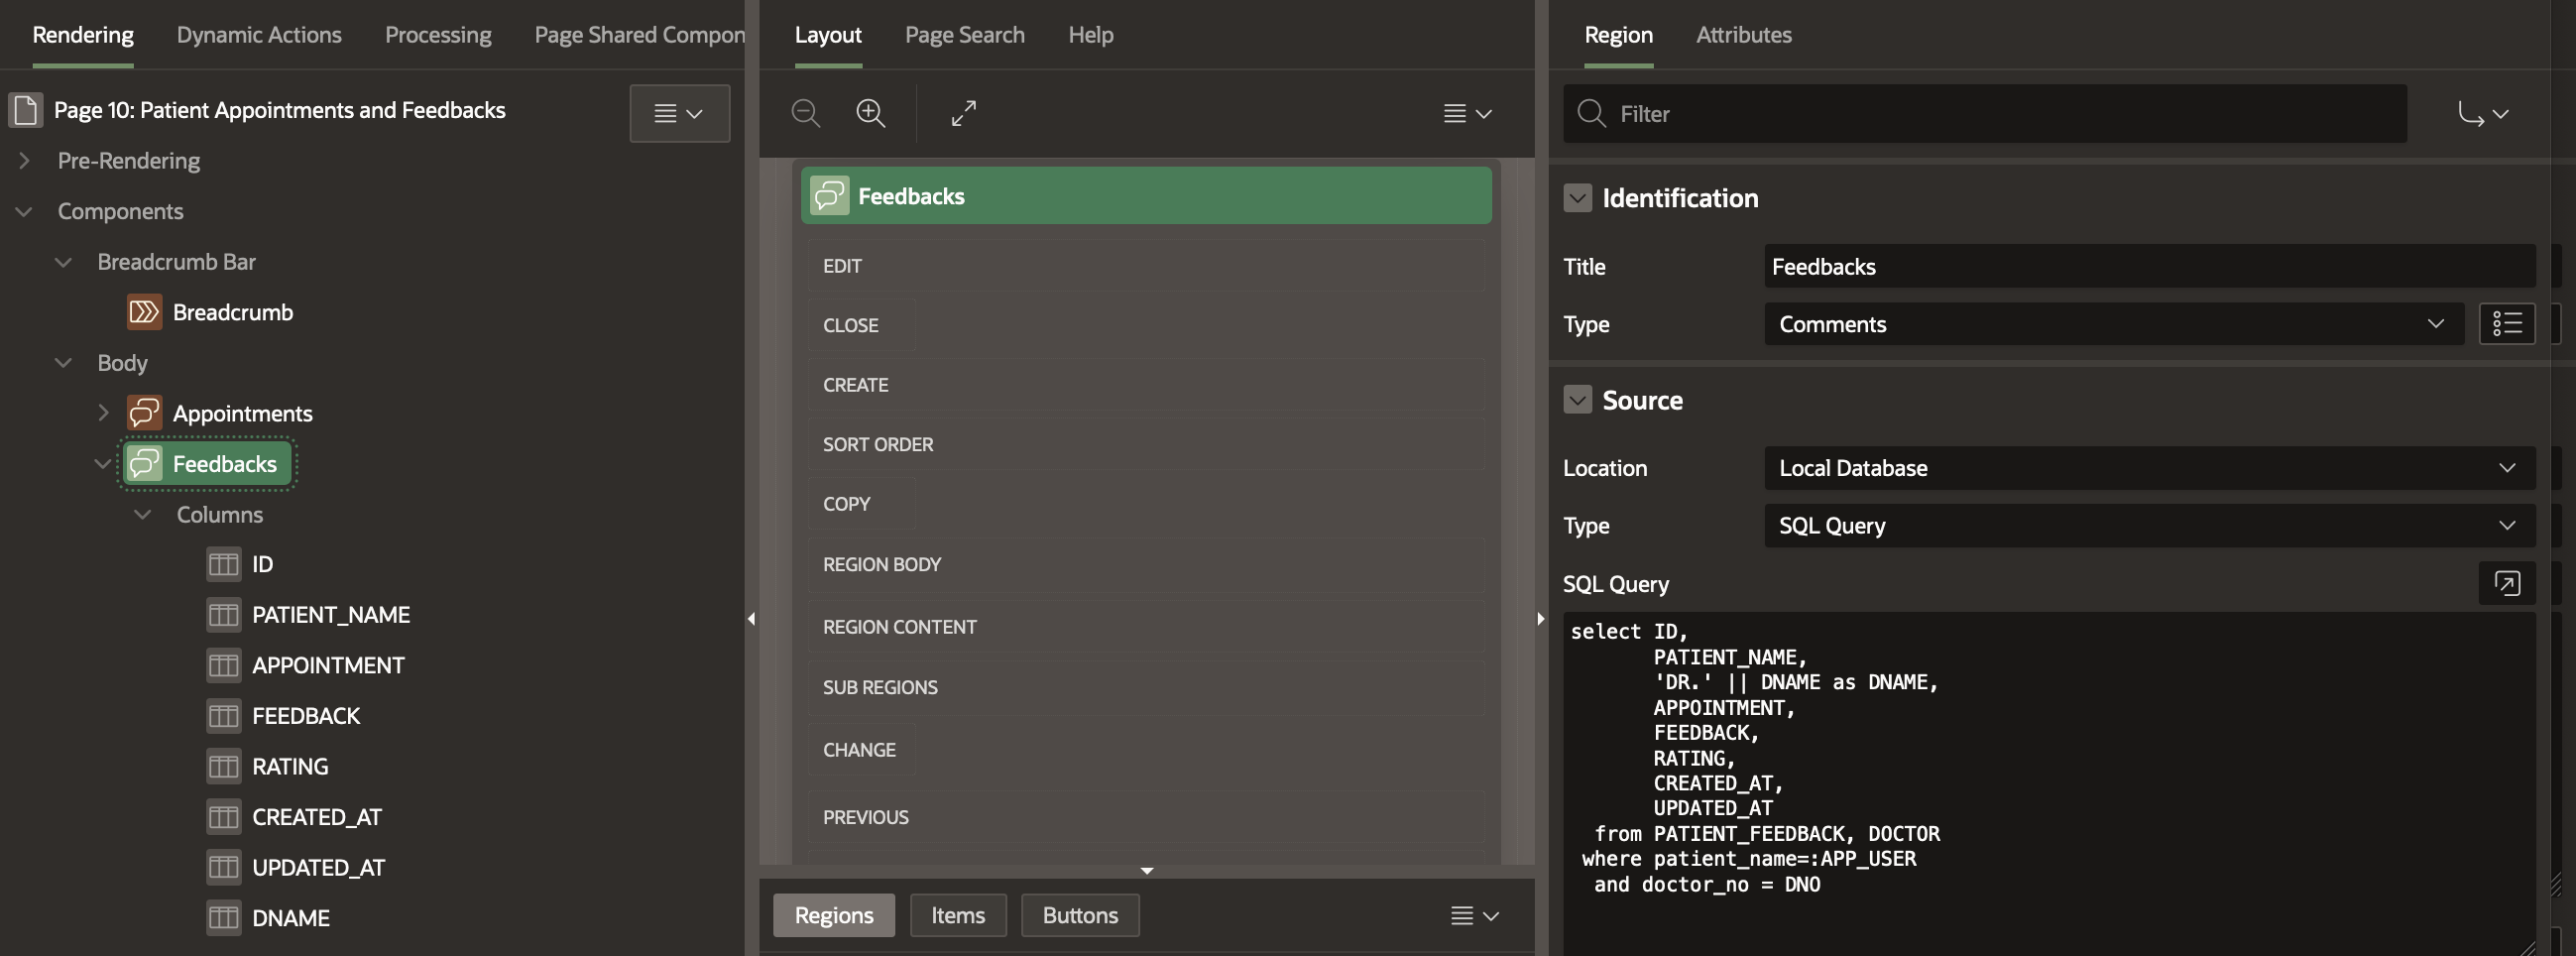Select the Feedbacks region header in layout
2576x956 pixels.
pos(1146,196)
